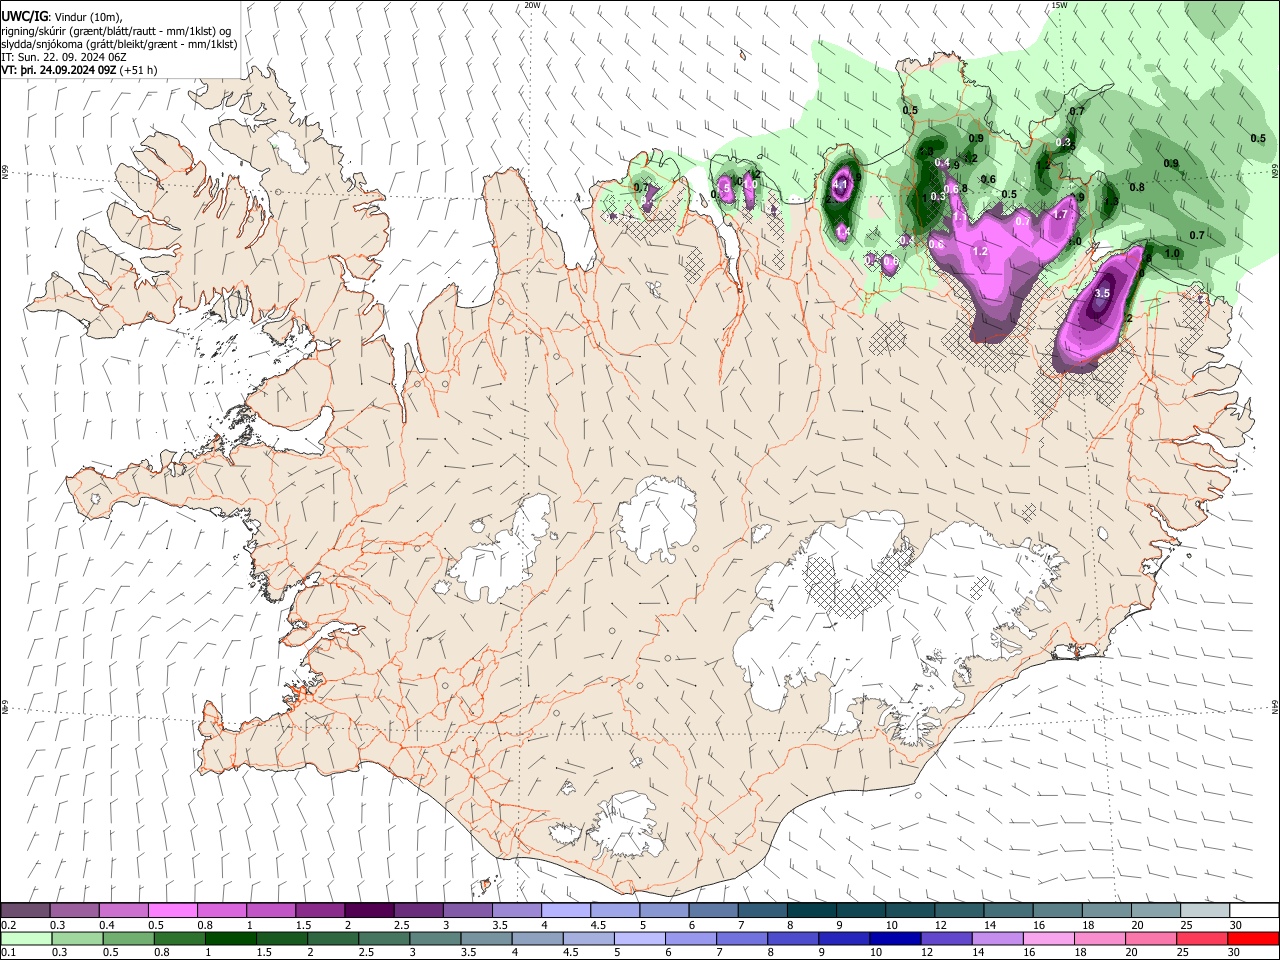The height and width of the screenshot is (960, 1280).
Task: Pick the brightest pink-magenta swatch in upper legend
Action: (x=173, y=911)
